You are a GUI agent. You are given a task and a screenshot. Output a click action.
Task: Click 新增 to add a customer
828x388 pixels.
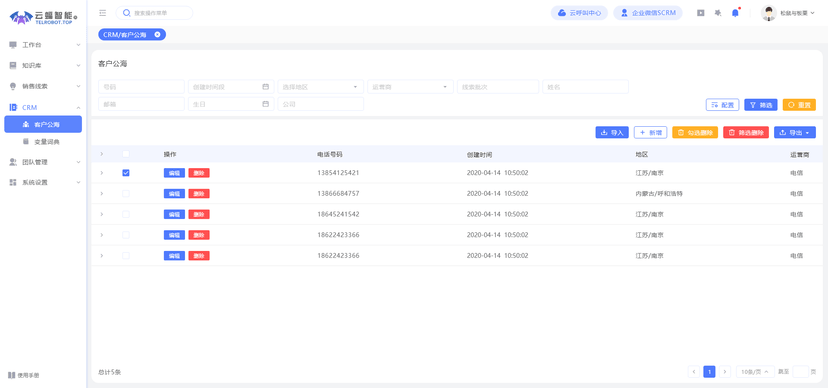[x=651, y=133]
